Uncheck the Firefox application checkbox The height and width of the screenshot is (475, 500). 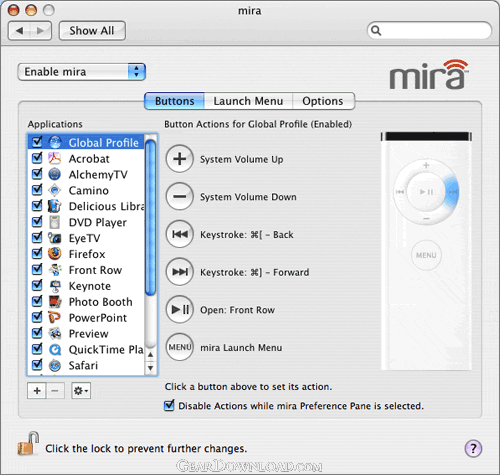pos(37,254)
